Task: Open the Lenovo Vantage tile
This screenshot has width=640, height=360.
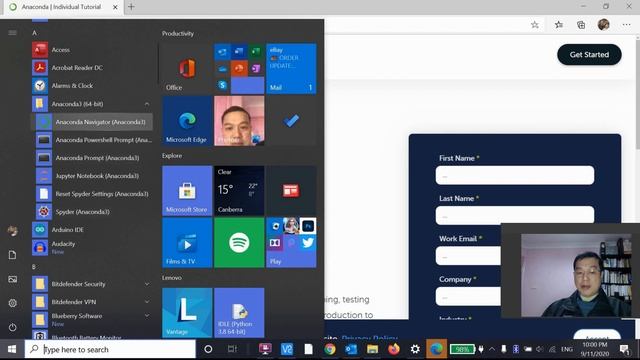Action: point(187,313)
